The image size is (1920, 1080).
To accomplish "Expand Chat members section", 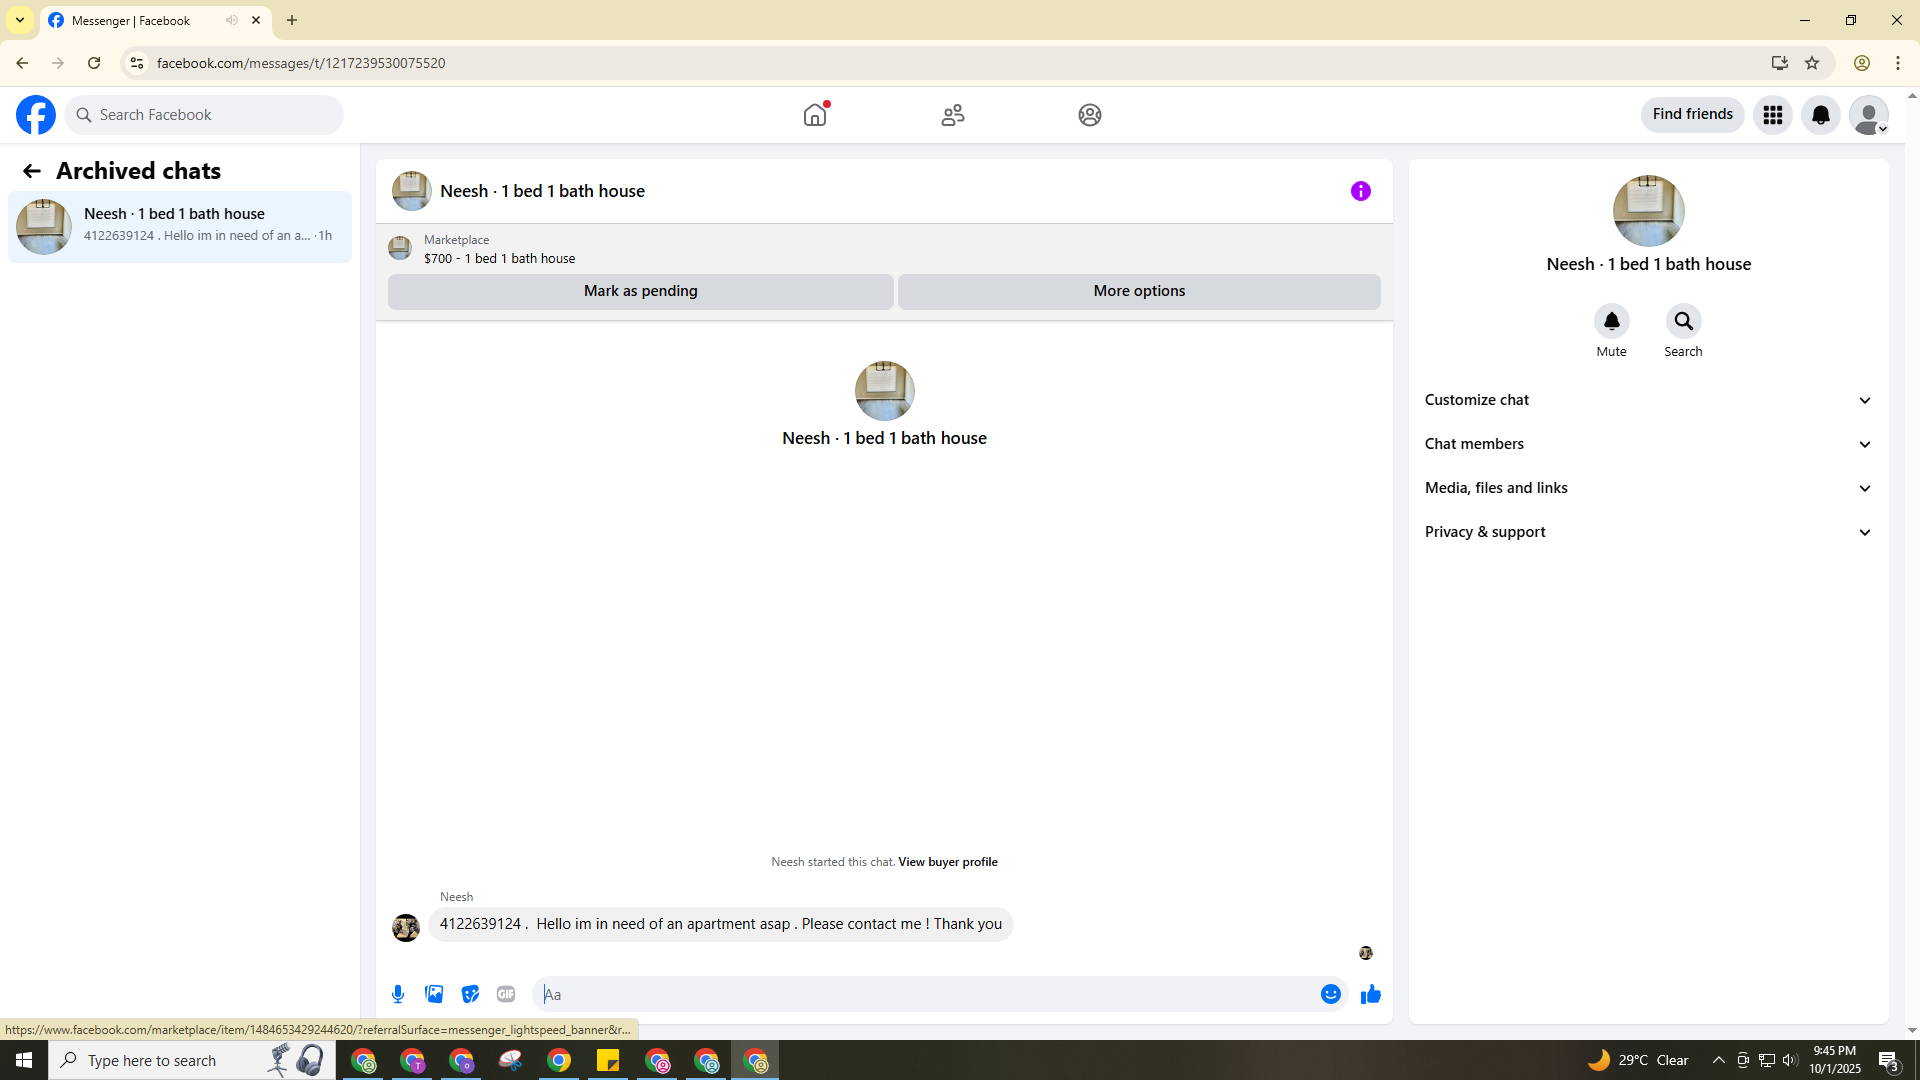I will [1647, 444].
